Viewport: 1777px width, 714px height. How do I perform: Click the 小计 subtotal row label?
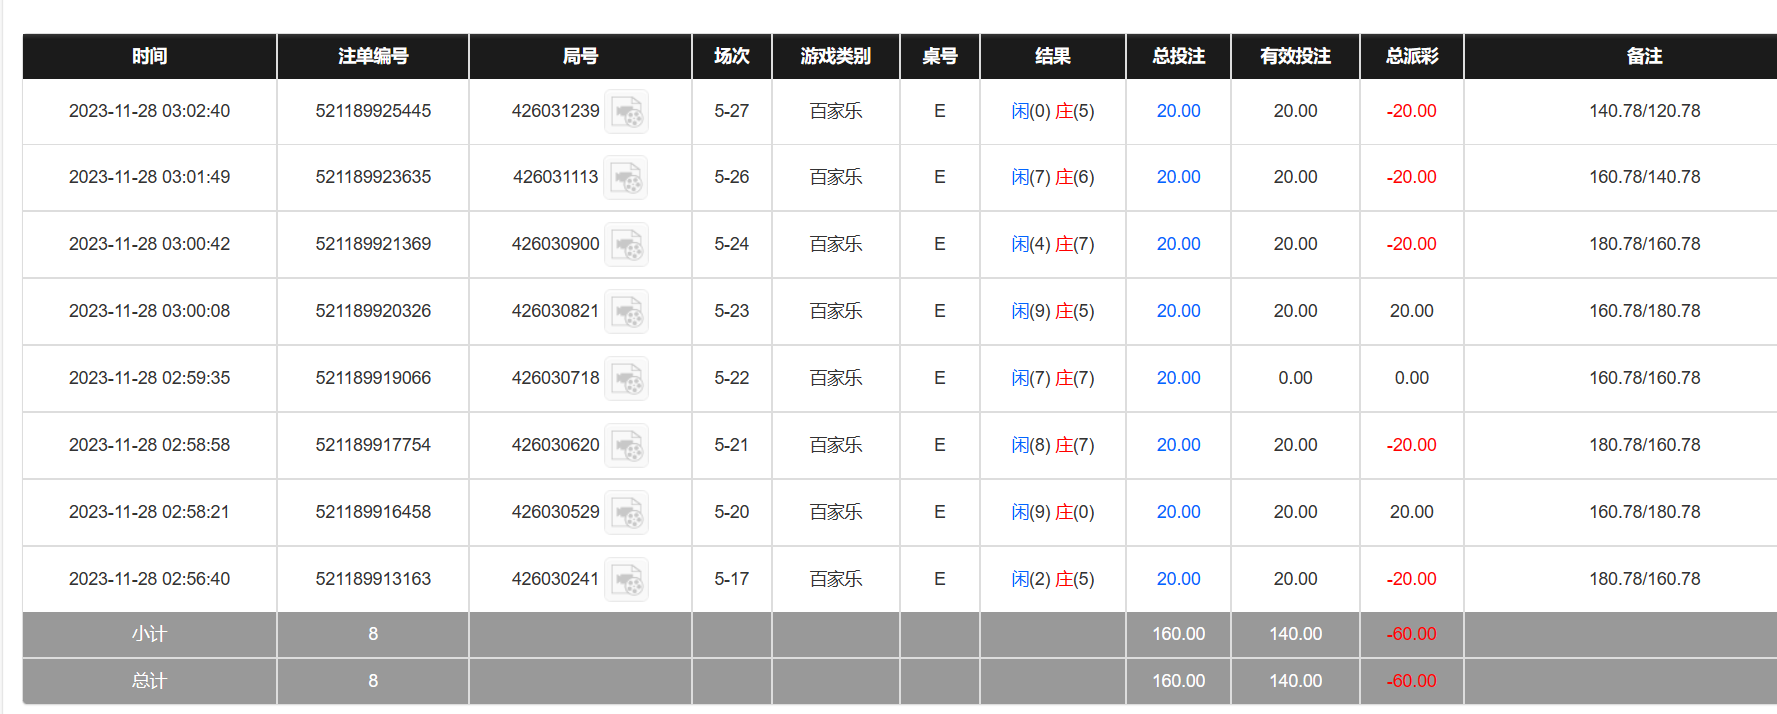pyautogui.click(x=149, y=634)
